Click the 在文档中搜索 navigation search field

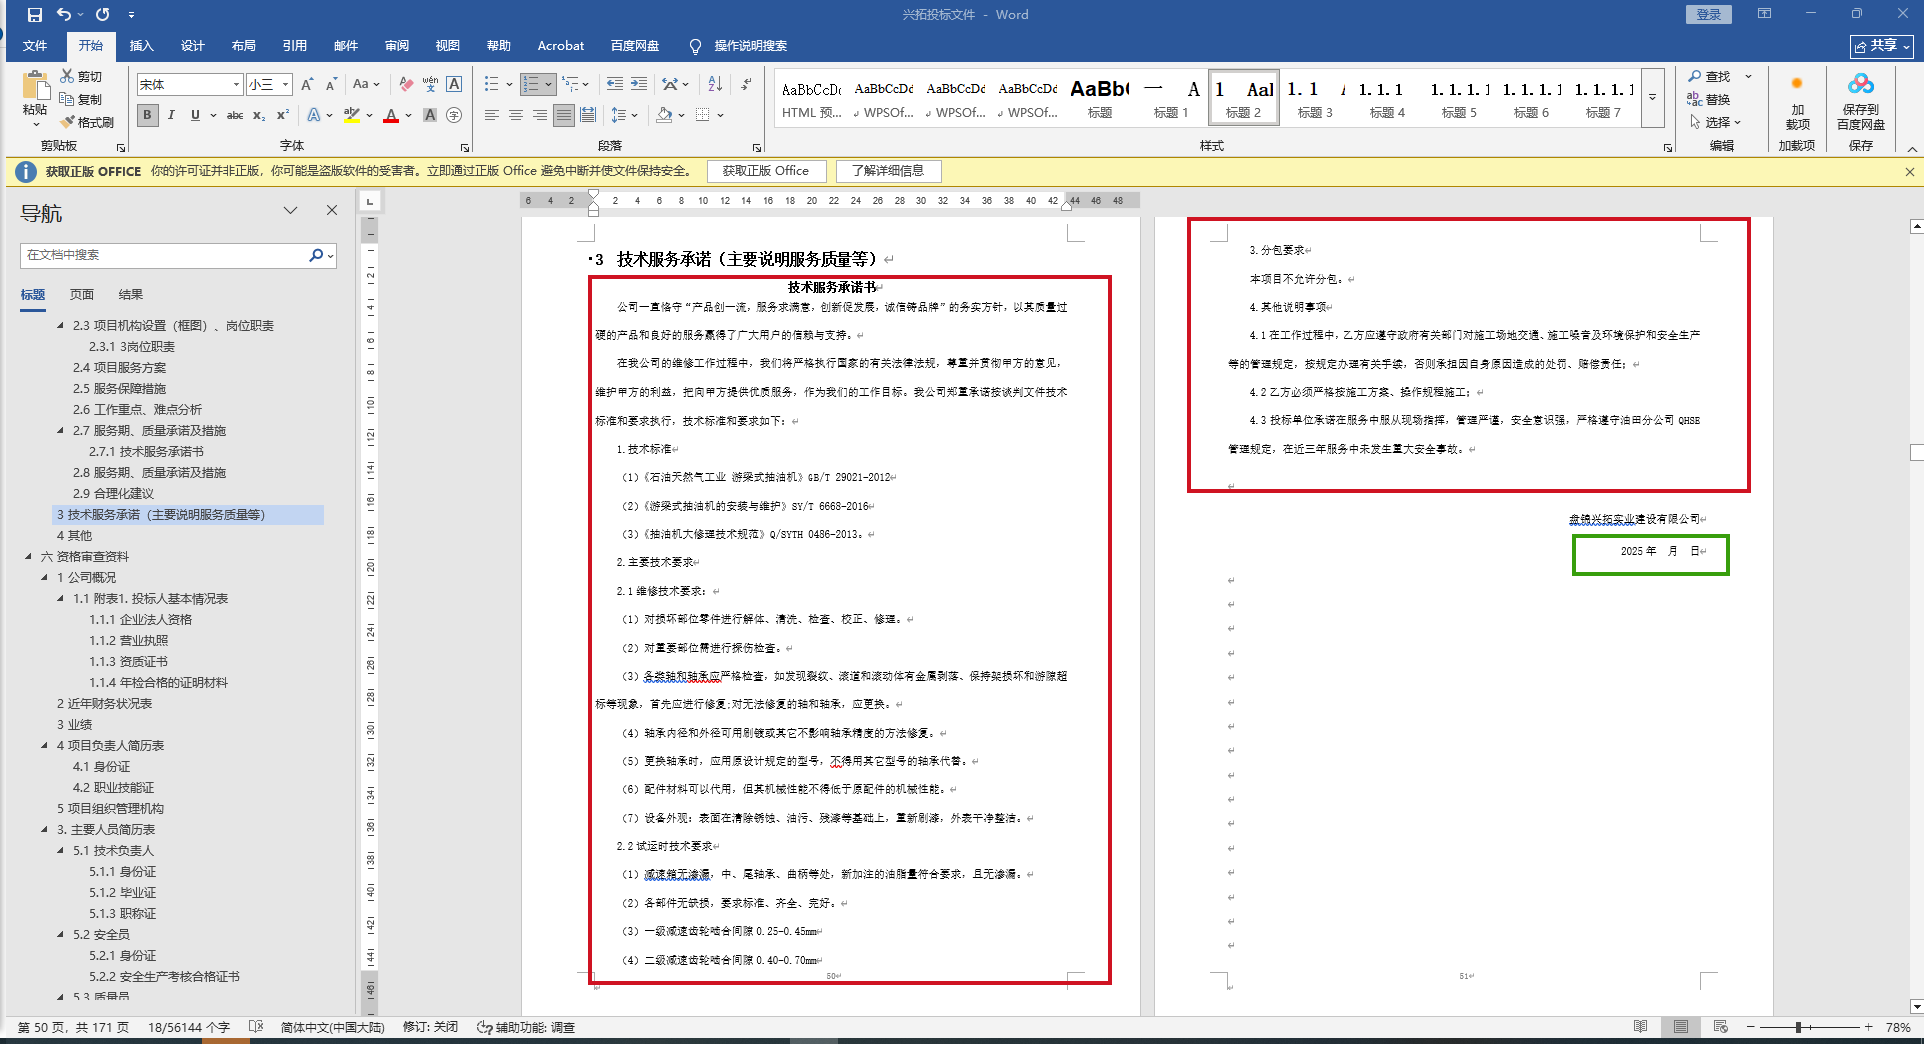[x=164, y=255]
